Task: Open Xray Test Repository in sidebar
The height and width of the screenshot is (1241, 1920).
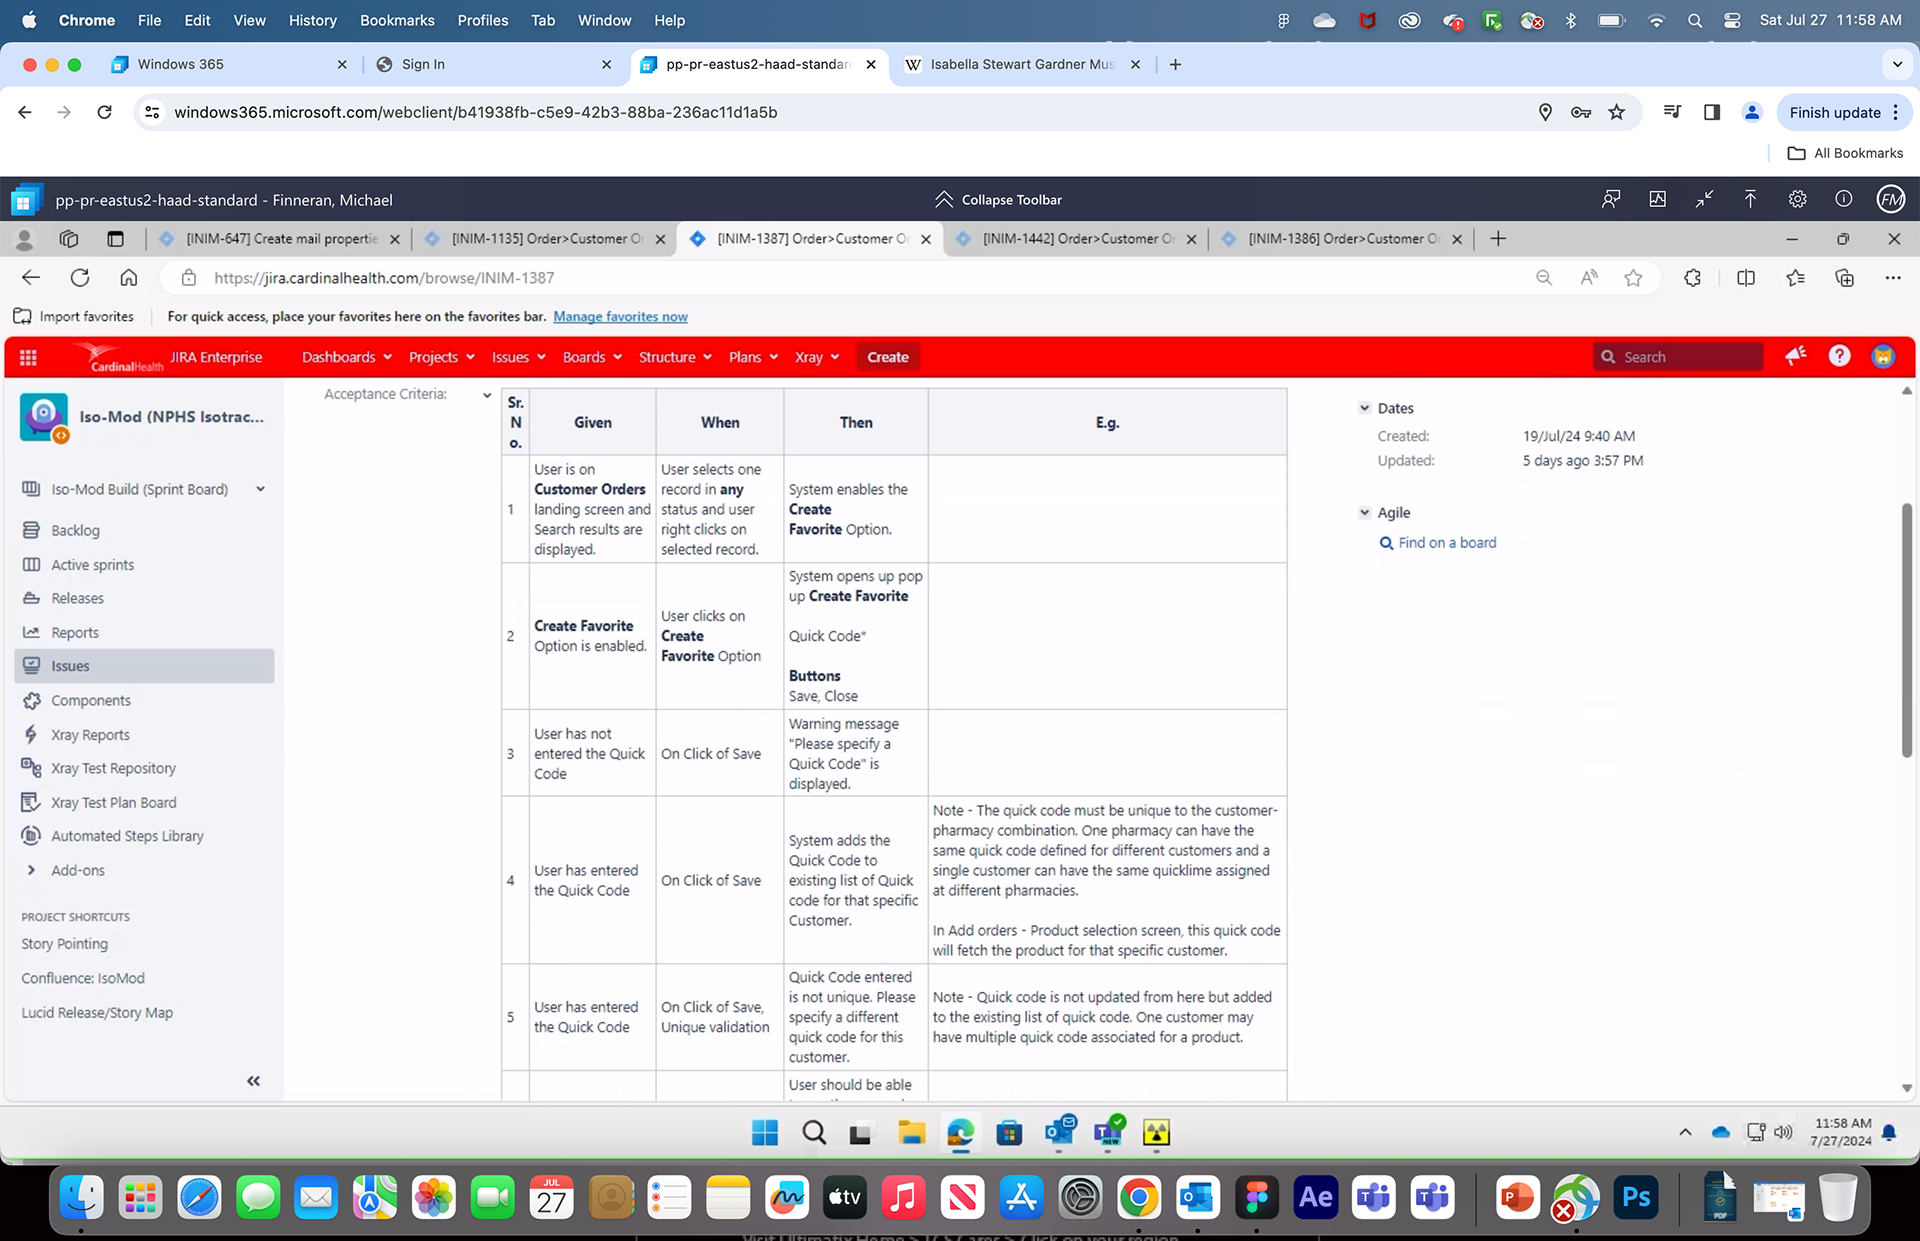Action: (113, 768)
